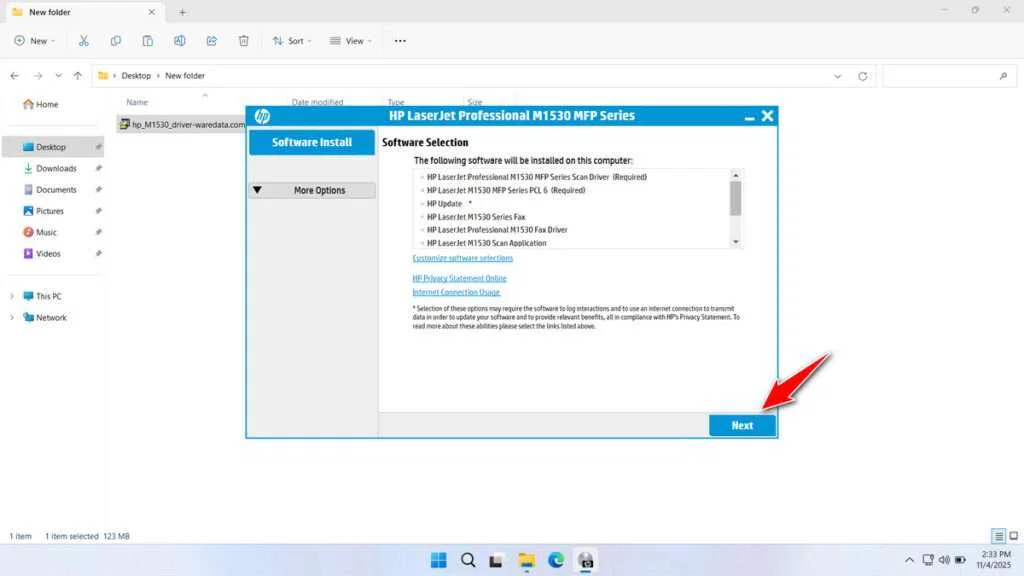Click the See more toolbar menu
Screen dimensions: 1024x576
click(399, 40)
